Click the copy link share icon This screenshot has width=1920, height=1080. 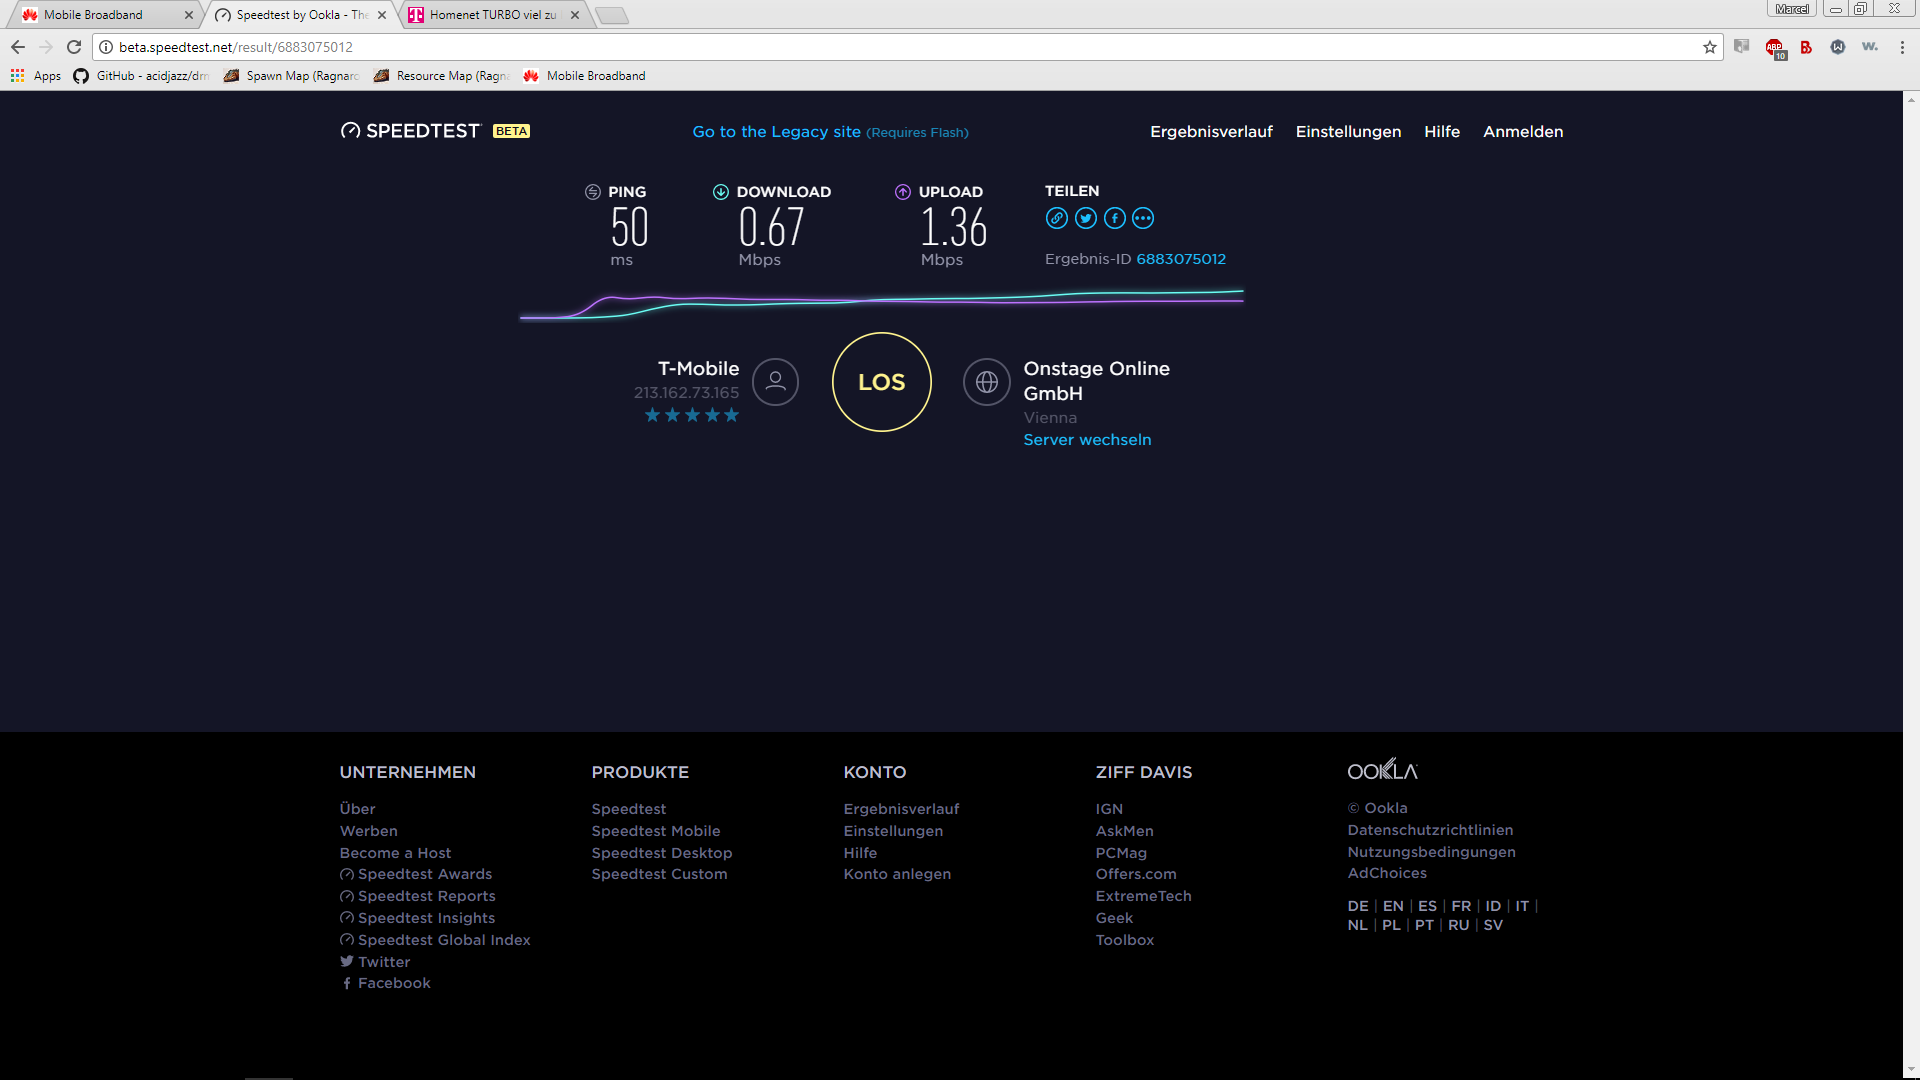click(1057, 218)
